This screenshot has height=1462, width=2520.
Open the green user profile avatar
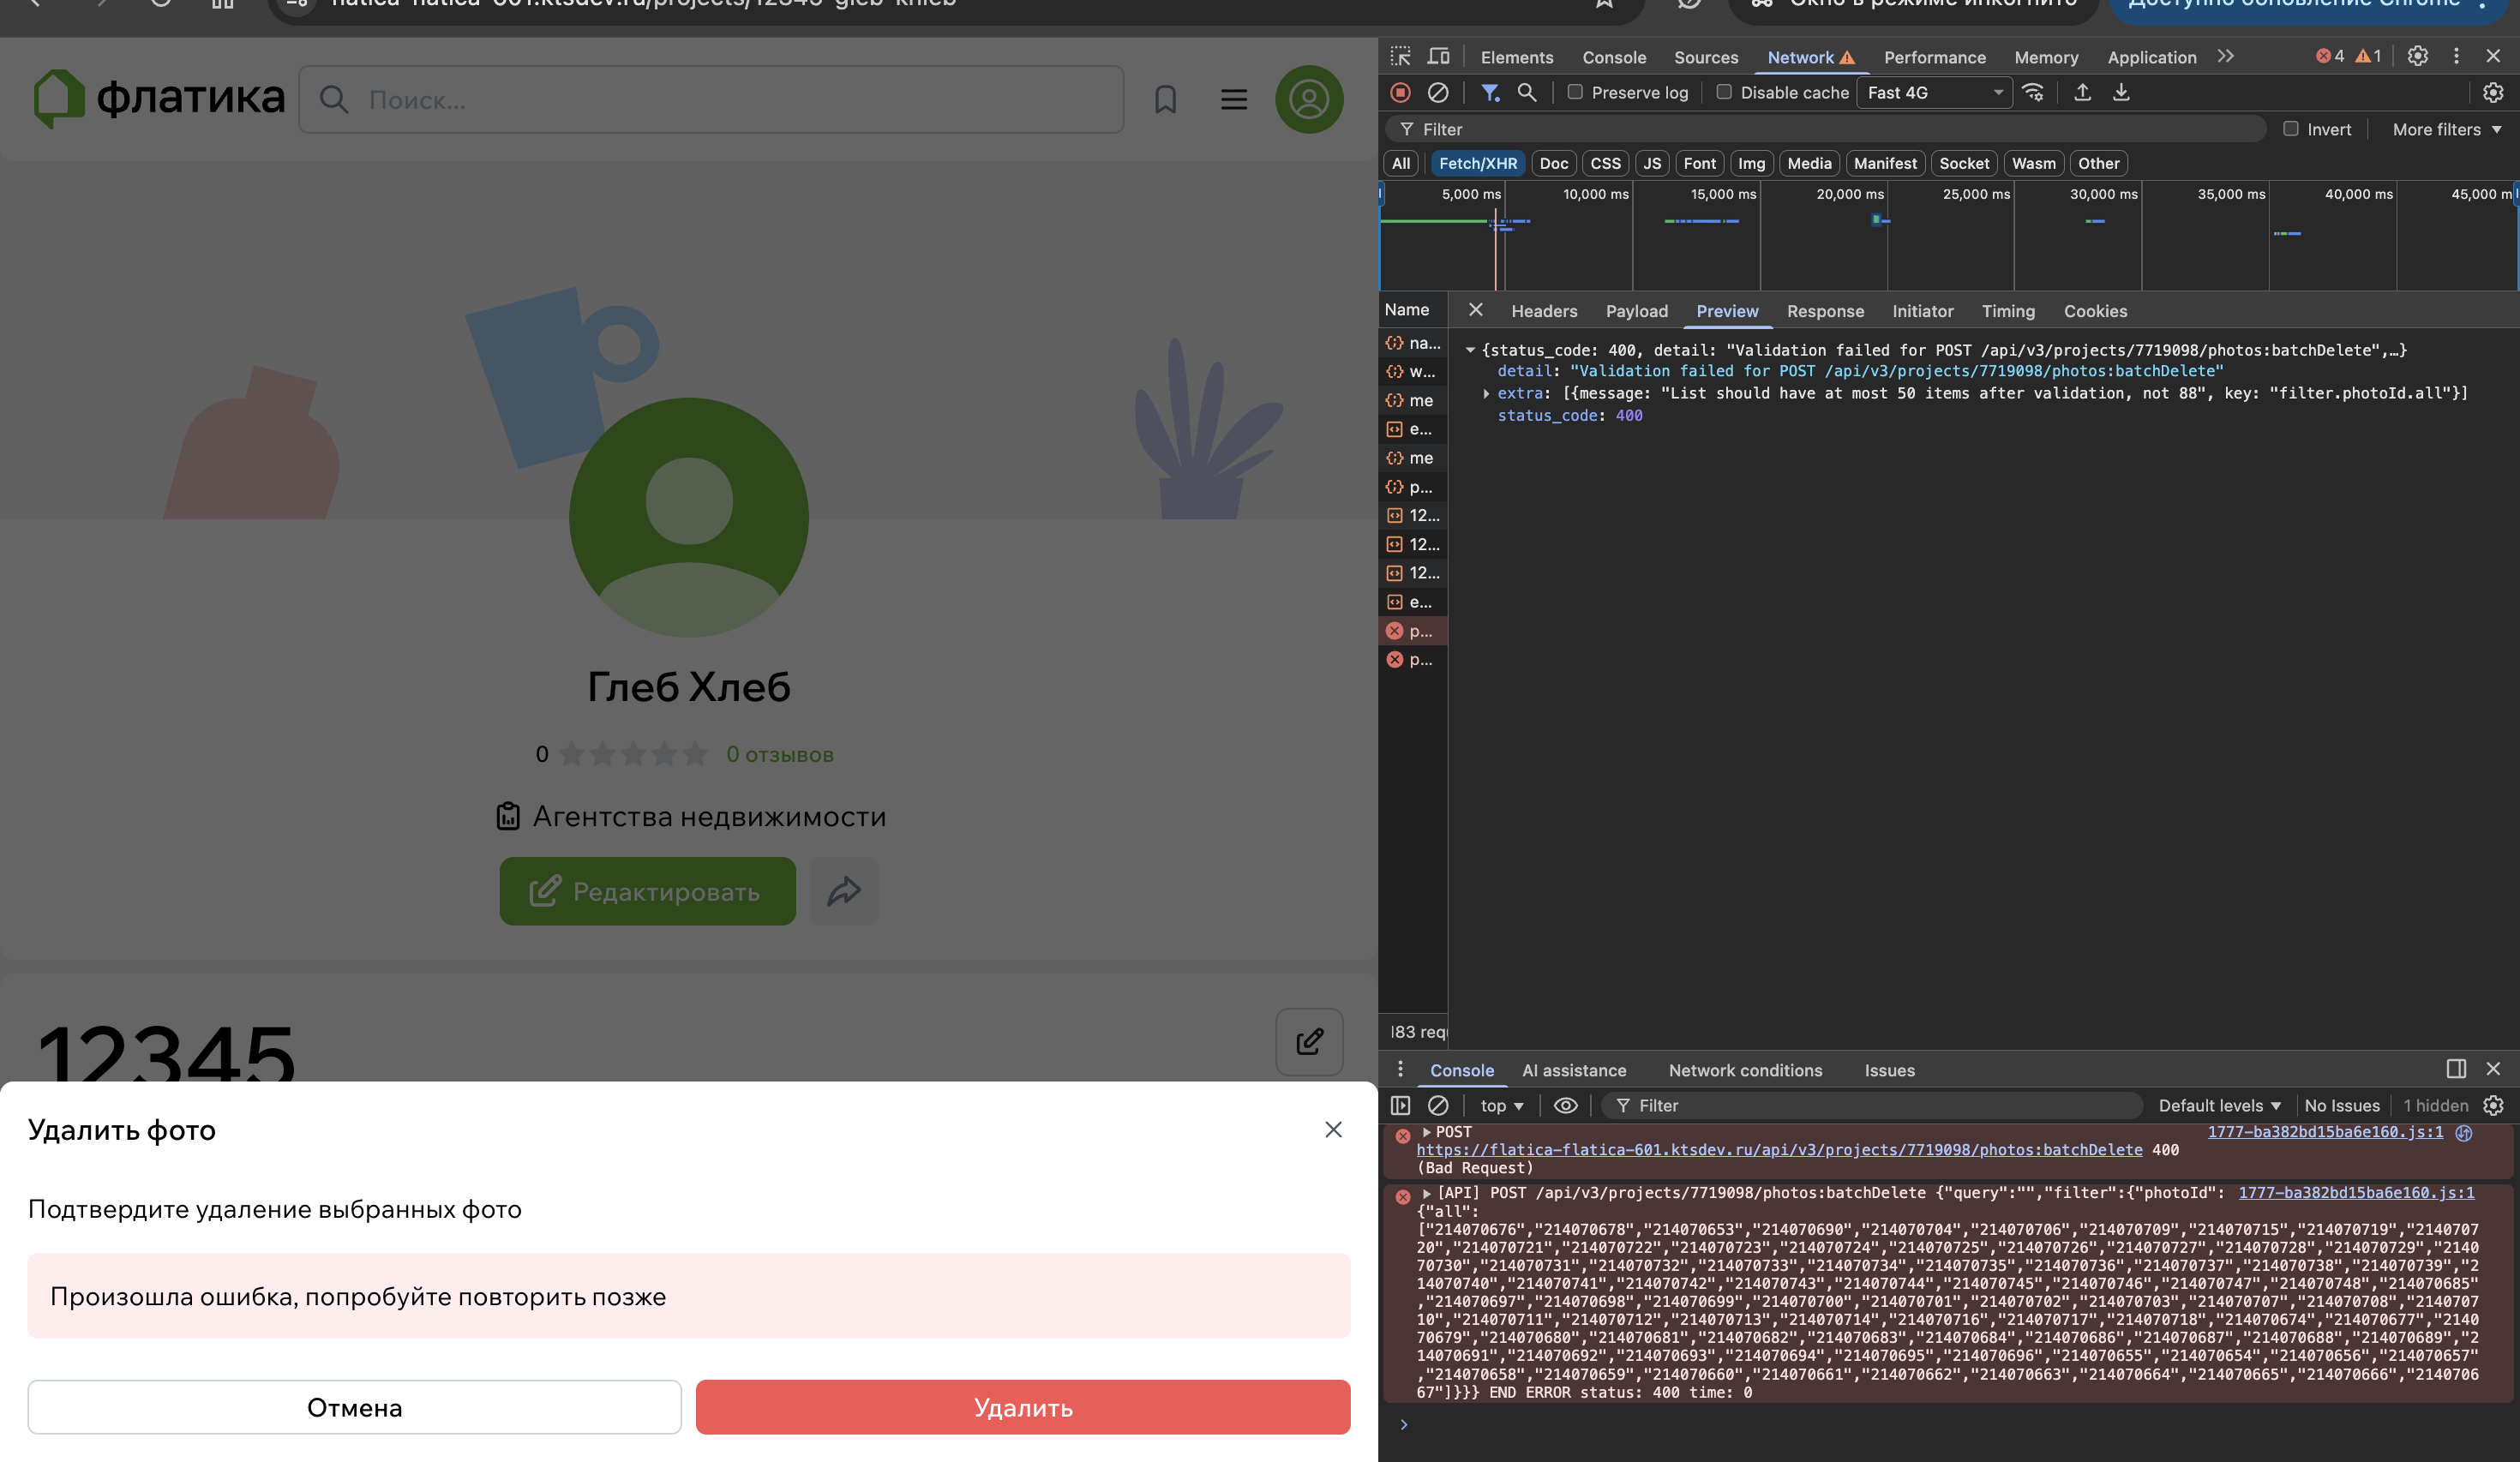click(x=1309, y=99)
